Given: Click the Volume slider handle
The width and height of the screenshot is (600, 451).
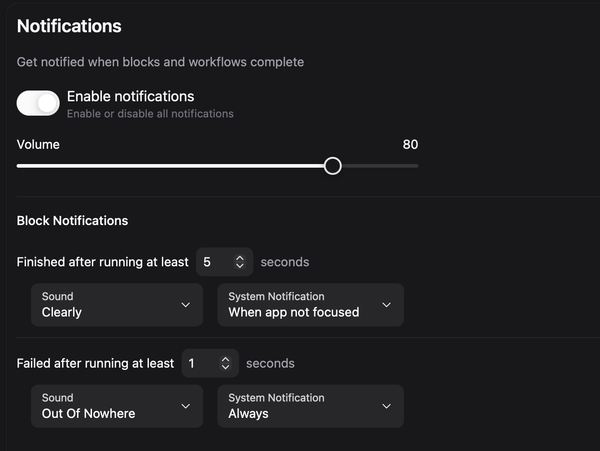Looking at the screenshot, I should click(x=333, y=166).
